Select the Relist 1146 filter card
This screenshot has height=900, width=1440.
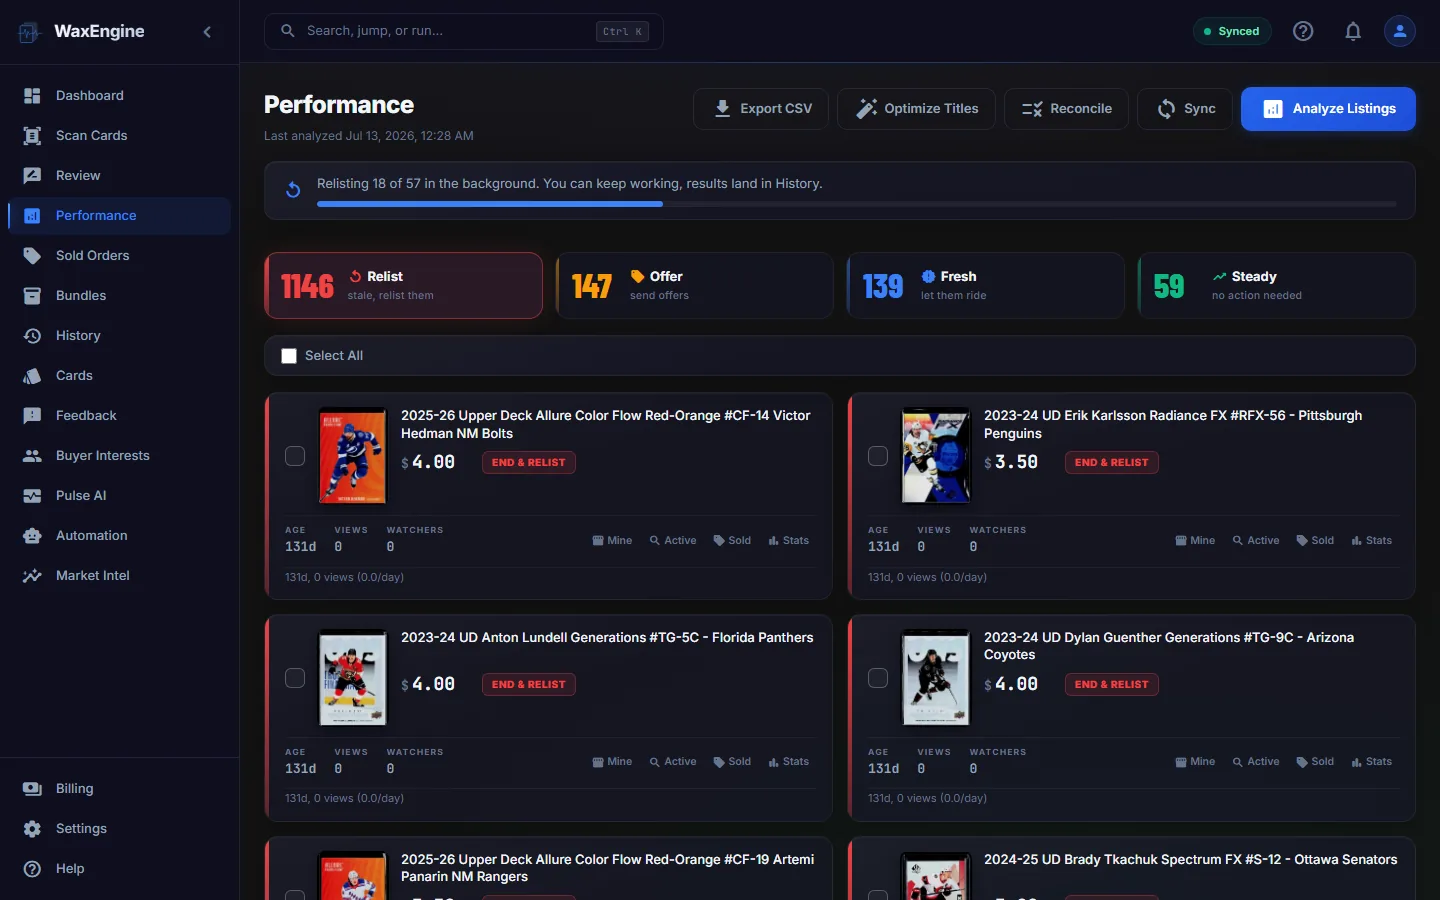point(404,286)
